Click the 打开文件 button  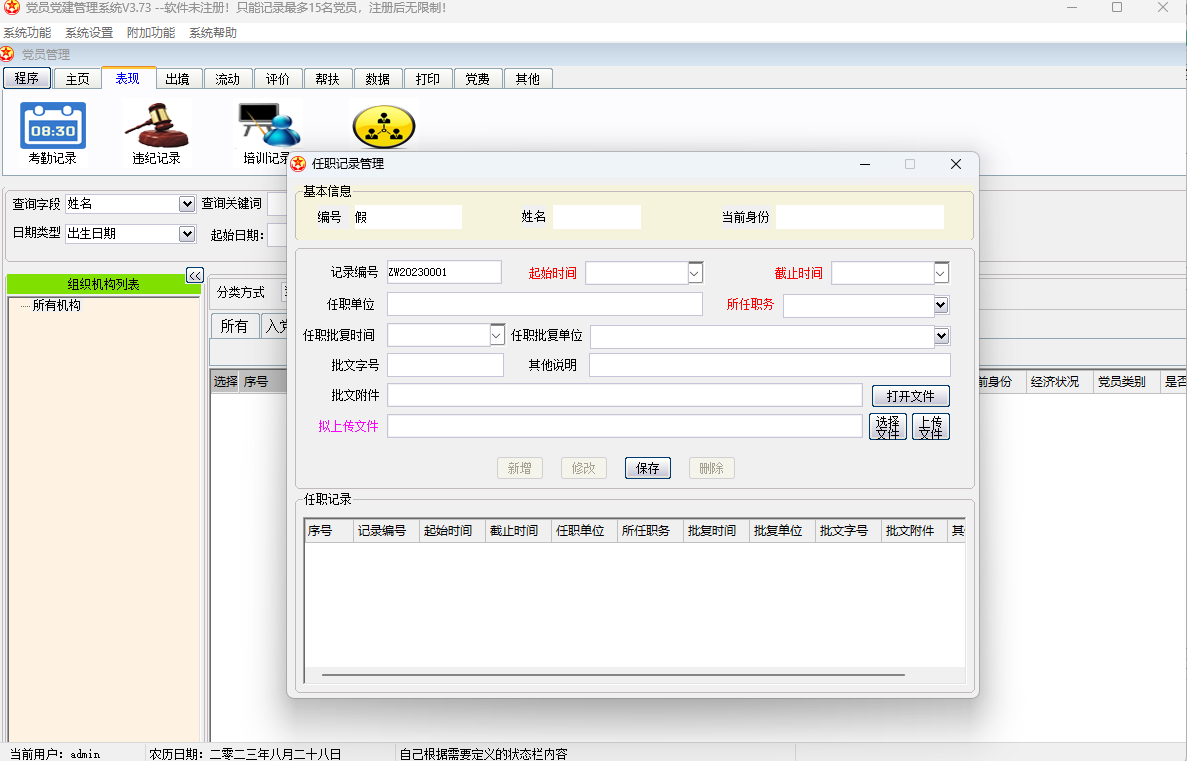[911, 396]
